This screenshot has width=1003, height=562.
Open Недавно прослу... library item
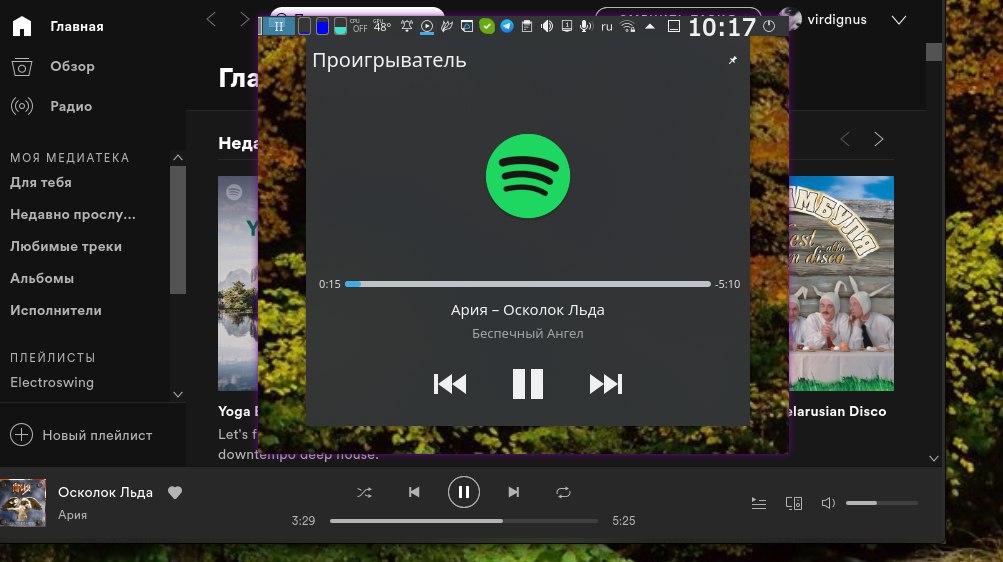[x=73, y=214]
